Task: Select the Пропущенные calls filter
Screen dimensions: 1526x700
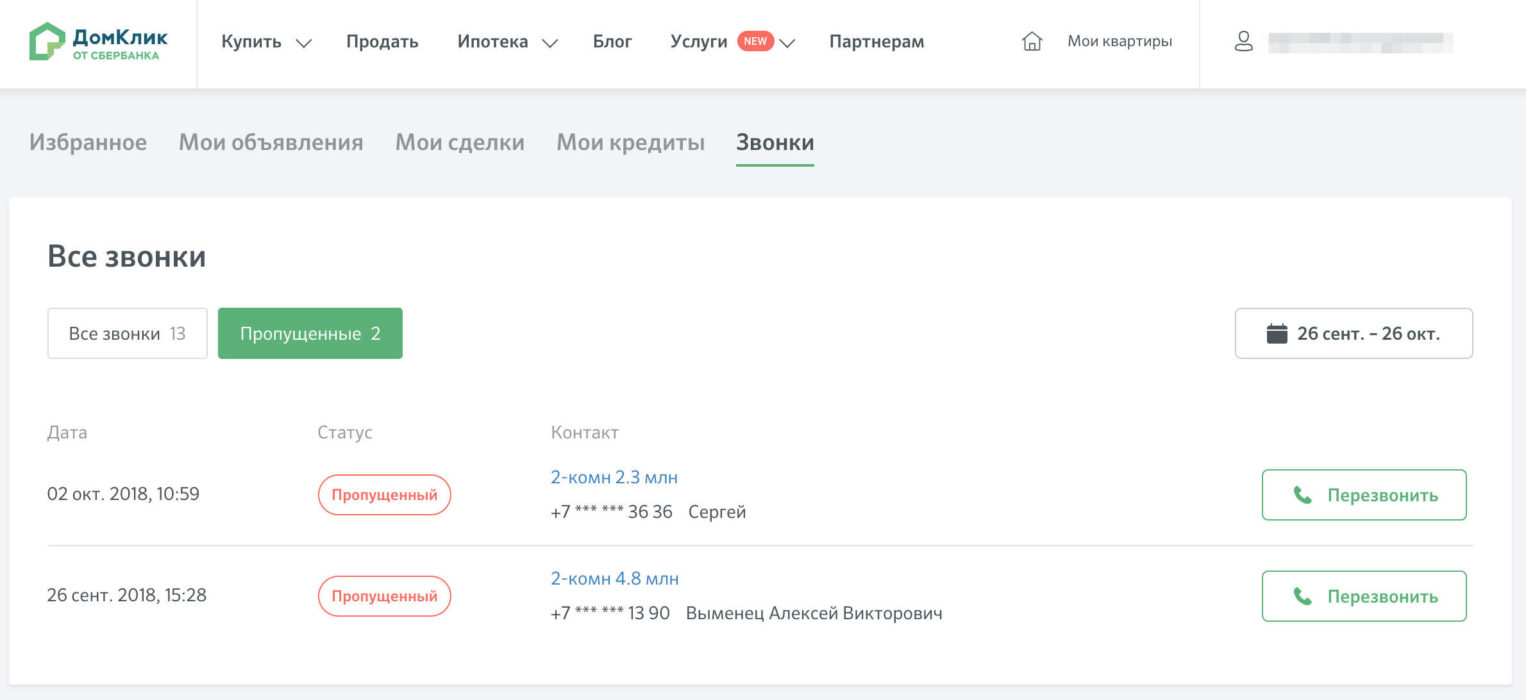Action: (310, 333)
